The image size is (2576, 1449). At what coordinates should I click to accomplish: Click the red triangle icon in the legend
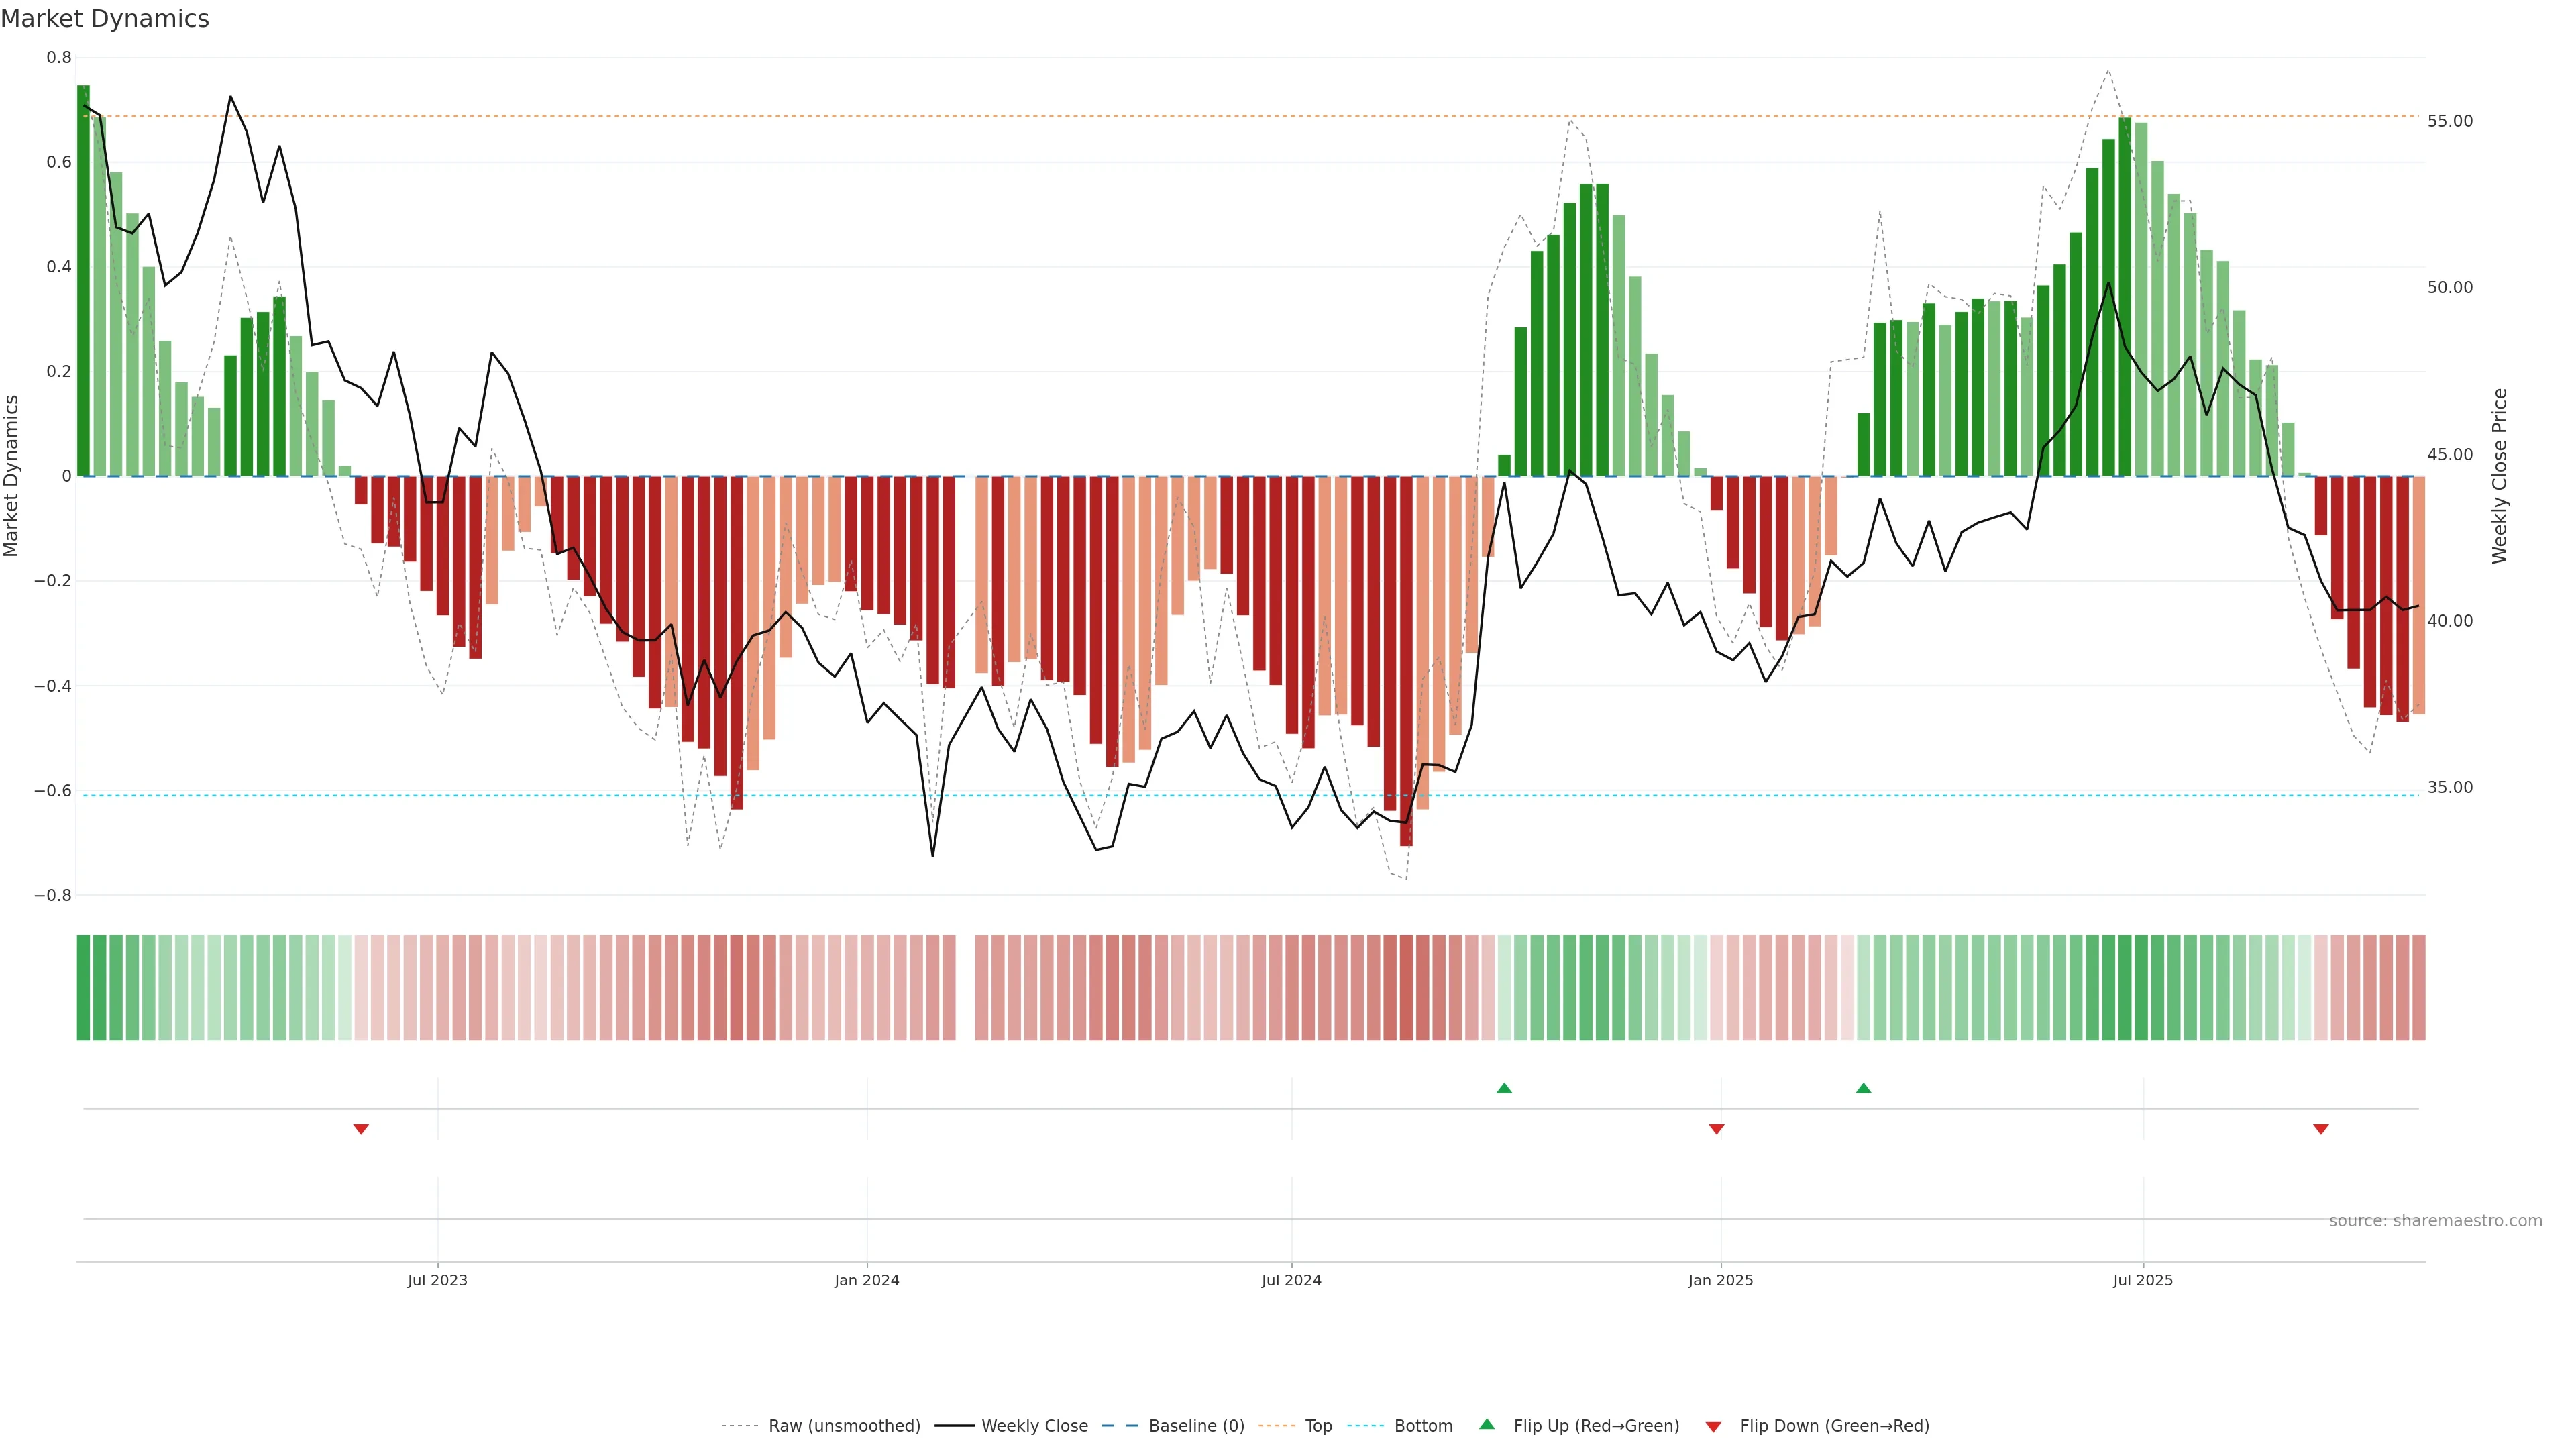coord(1713,1427)
